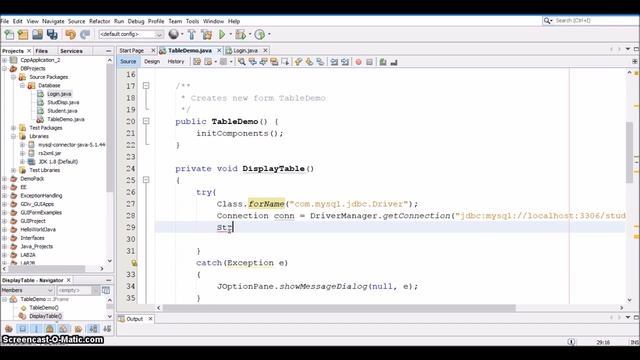Expand the mysql-connector-java library node
640x360 pixels.
point(22,145)
